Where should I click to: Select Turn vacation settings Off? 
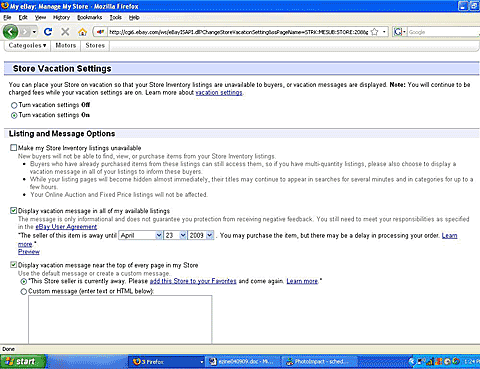[14, 105]
